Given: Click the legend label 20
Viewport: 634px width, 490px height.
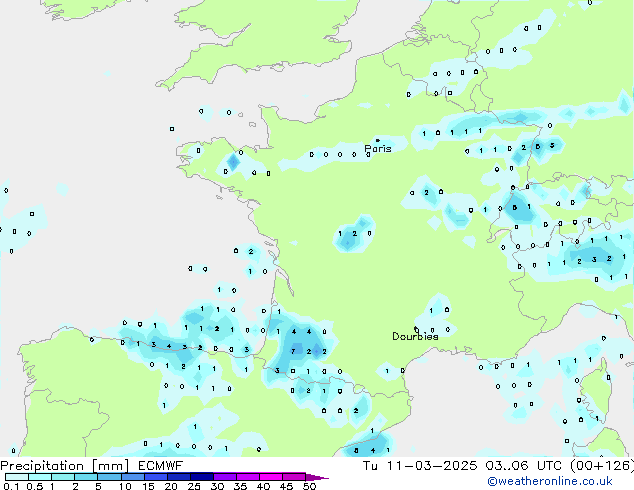Looking at the screenshot, I should [171, 486].
